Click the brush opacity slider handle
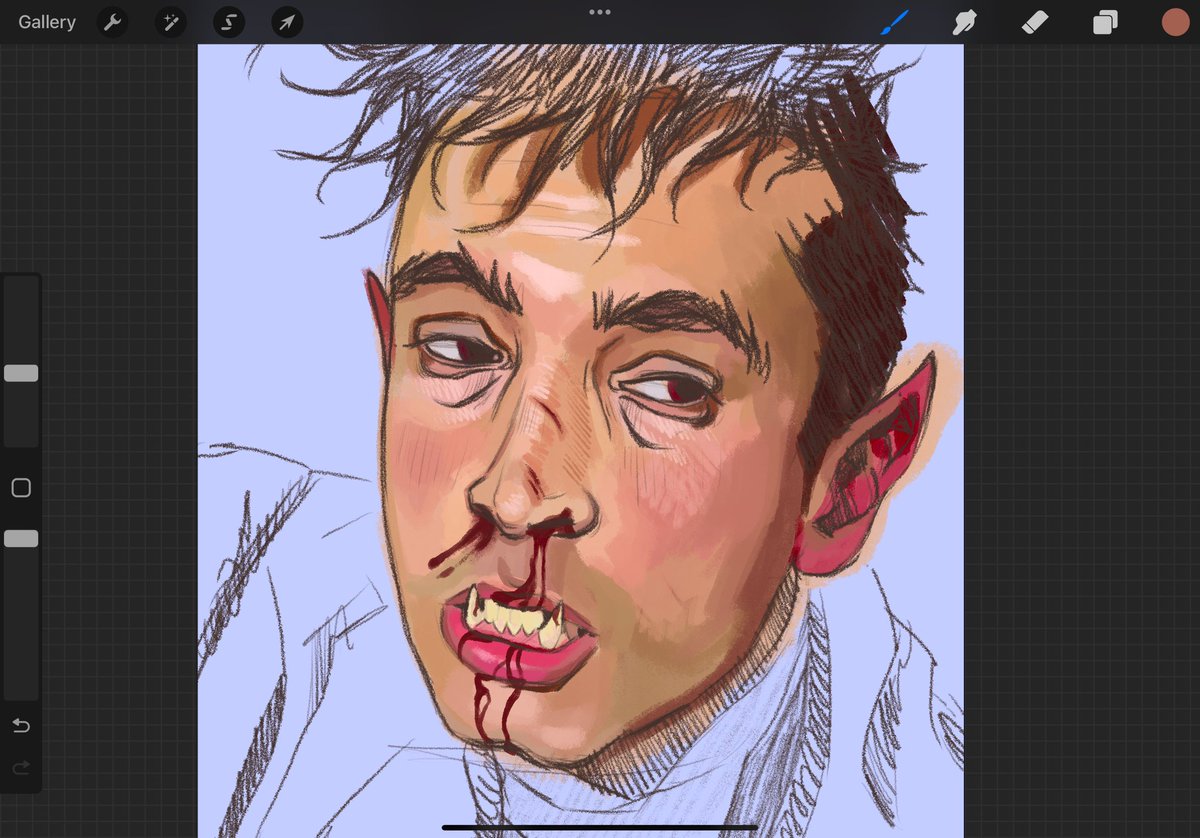1200x838 pixels. click(21, 539)
